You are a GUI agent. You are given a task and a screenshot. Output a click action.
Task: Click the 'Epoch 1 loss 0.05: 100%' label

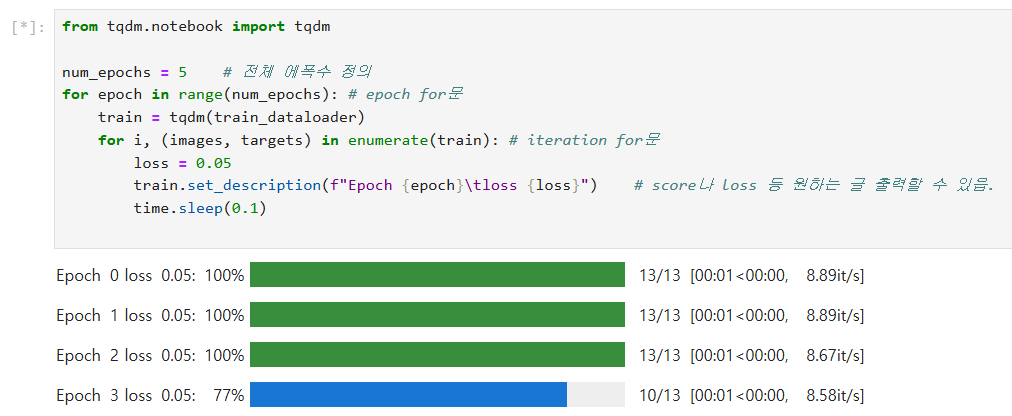[x=150, y=315]
